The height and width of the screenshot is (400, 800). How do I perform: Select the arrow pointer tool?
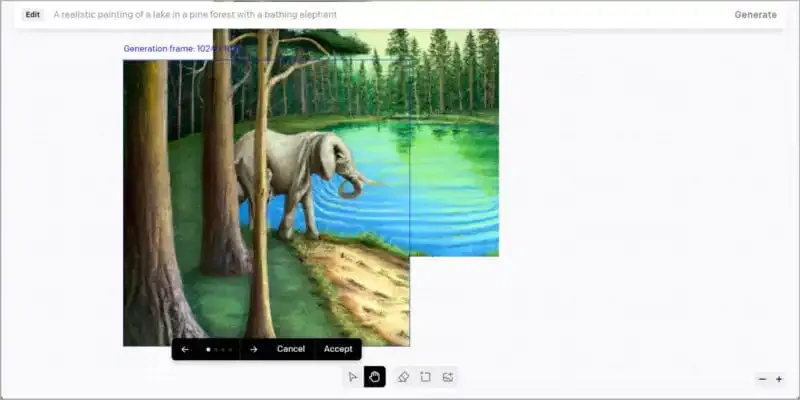click(352, 377)
